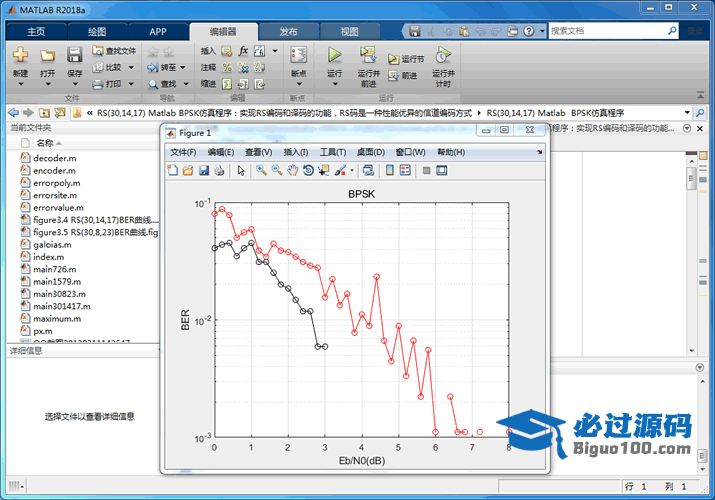The image size is (715, 500).
Task: Select the Pan hand tool in Figure 1
Action: 292,170
